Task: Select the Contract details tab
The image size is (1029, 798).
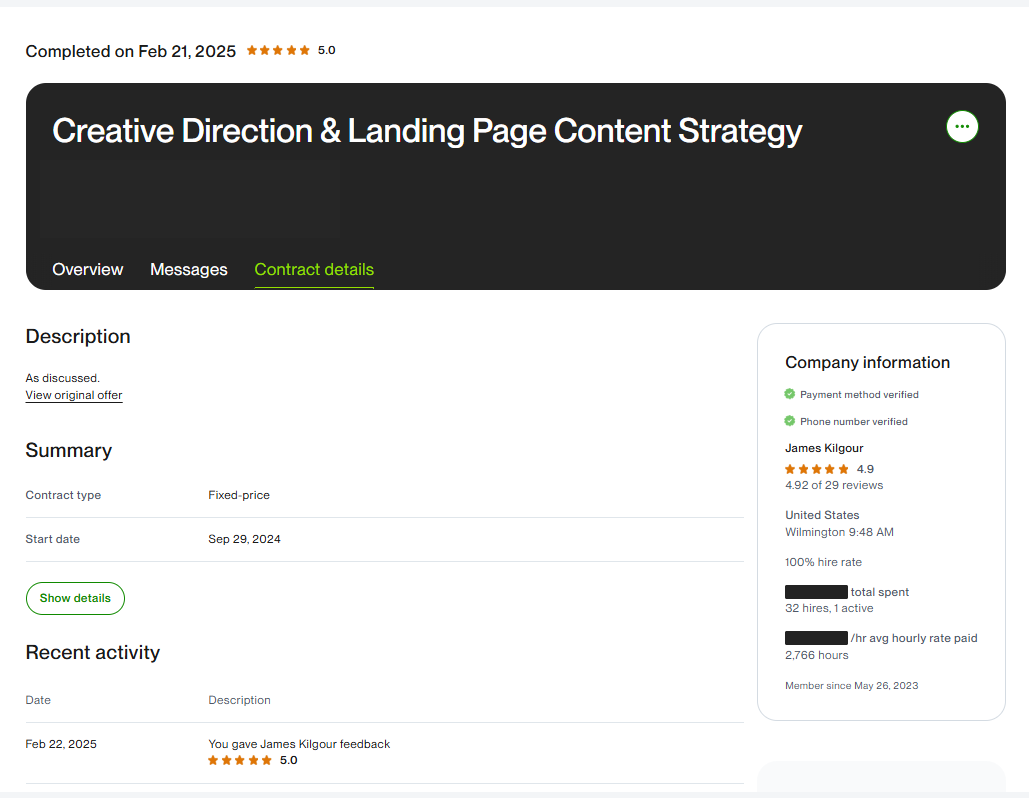Action: coord(314,270)
